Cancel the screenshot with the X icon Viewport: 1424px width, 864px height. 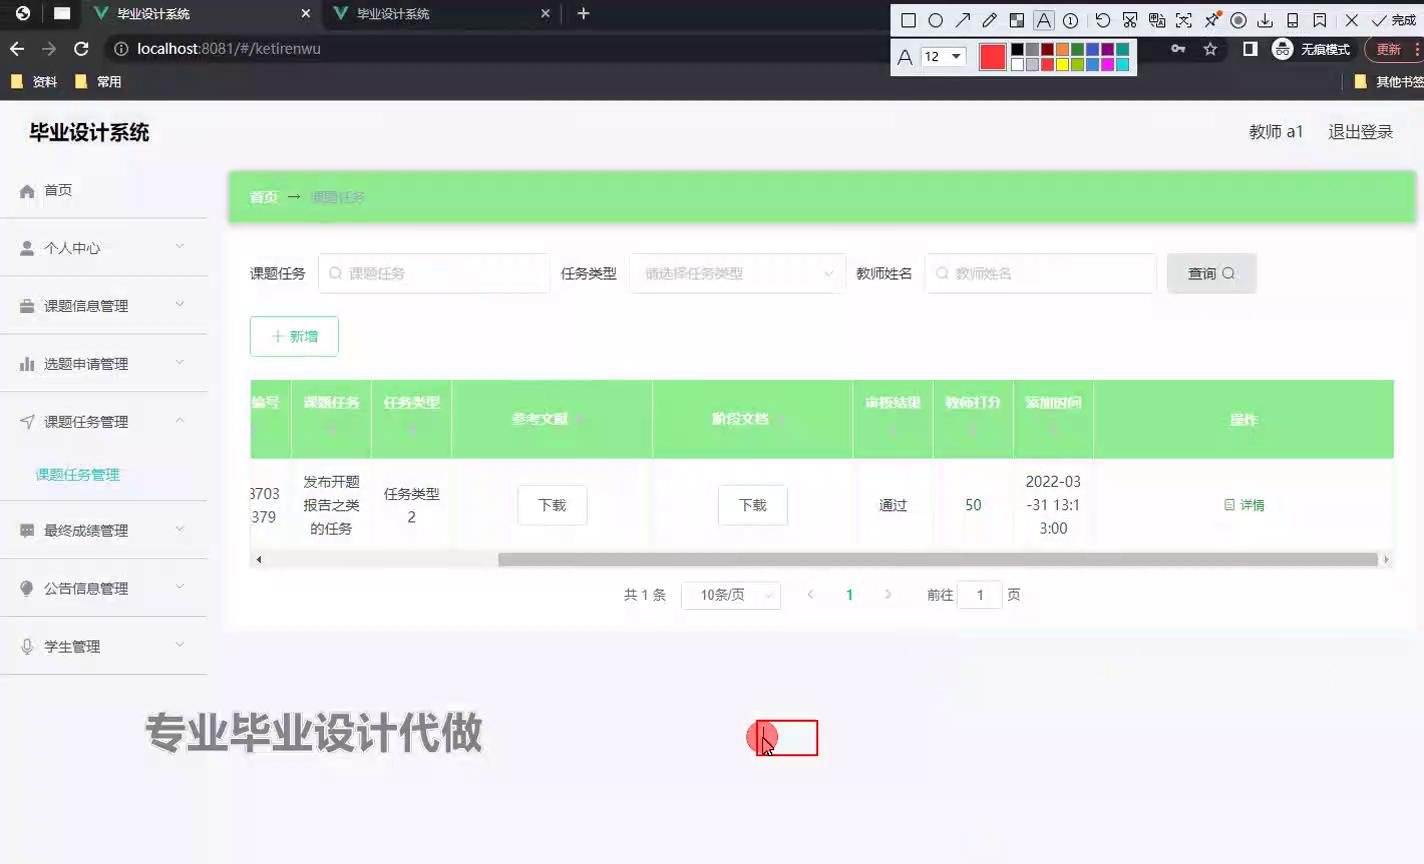click(x=1351, y=20)
